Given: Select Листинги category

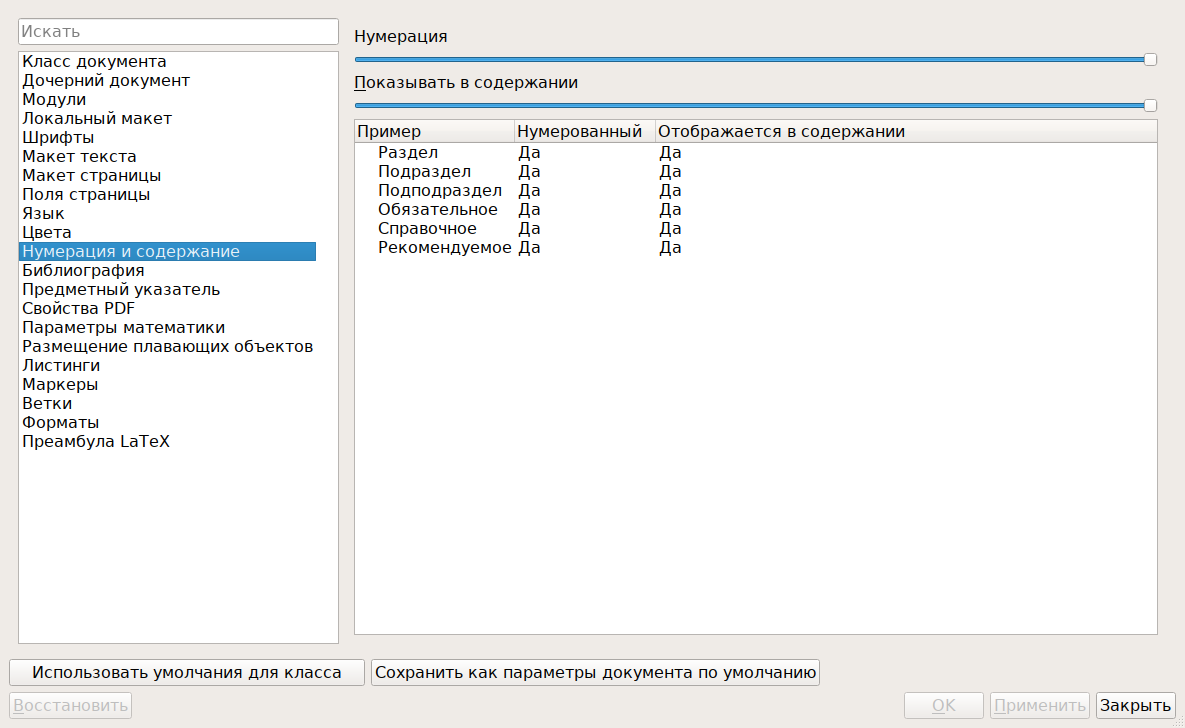Looking at the screenshot, I should [167, 365].
